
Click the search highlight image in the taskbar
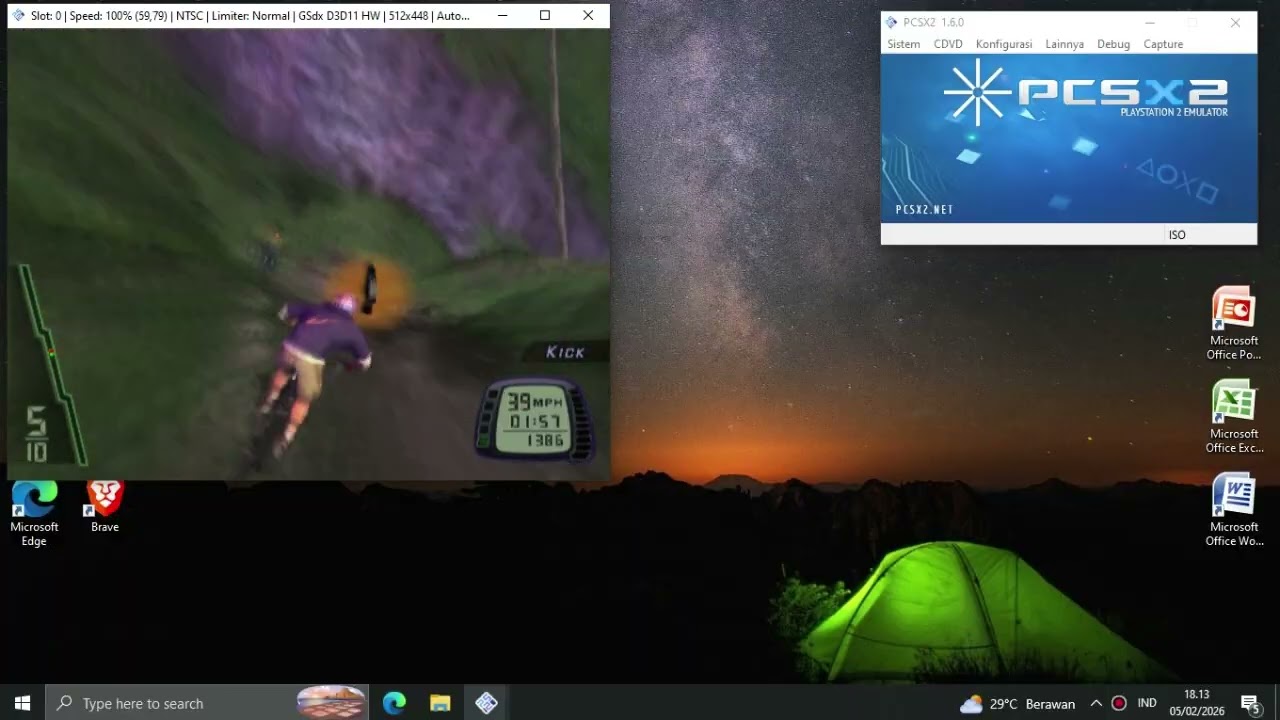tap(331, 703)
